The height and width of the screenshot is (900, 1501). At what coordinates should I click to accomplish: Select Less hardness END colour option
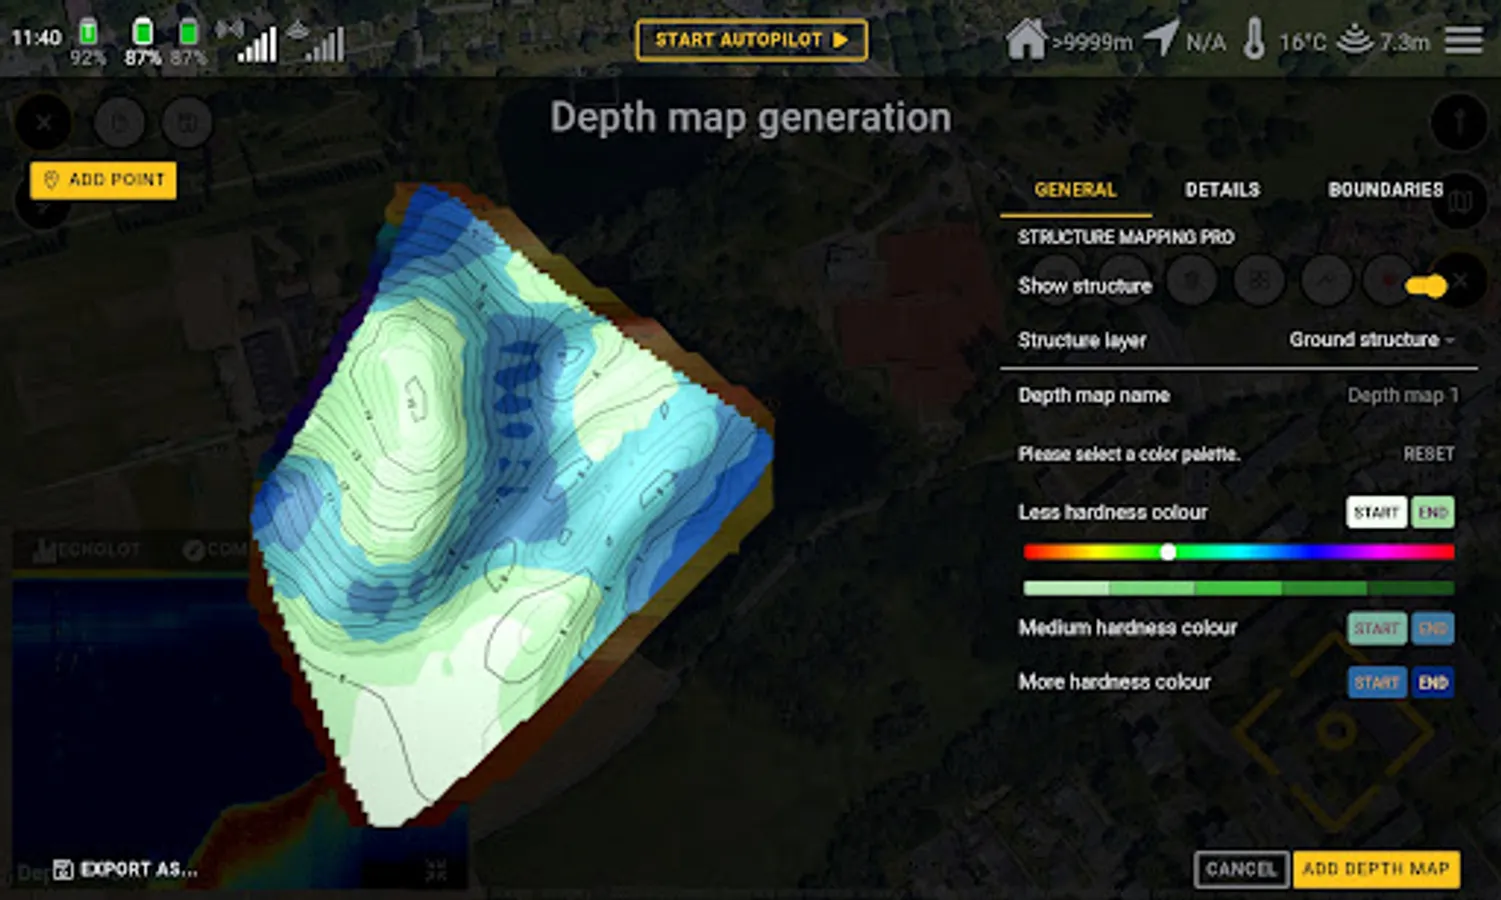(1433, 512)
